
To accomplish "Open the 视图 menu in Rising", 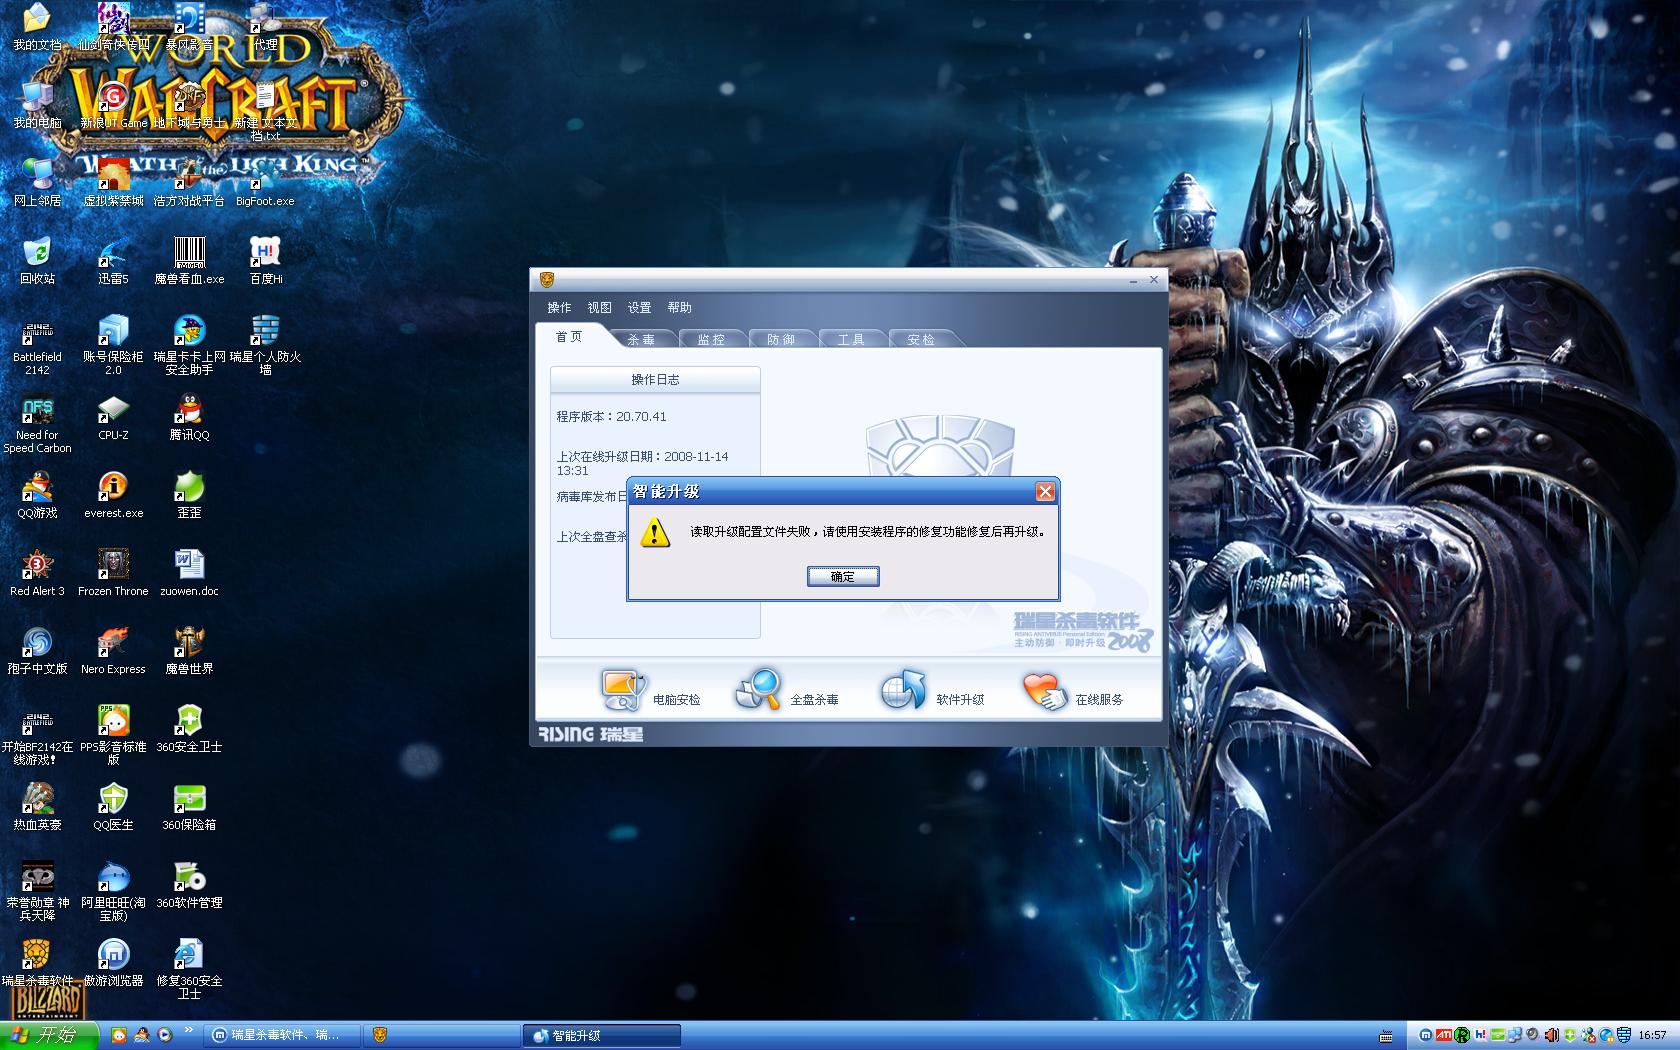I will tap(599, 308).
